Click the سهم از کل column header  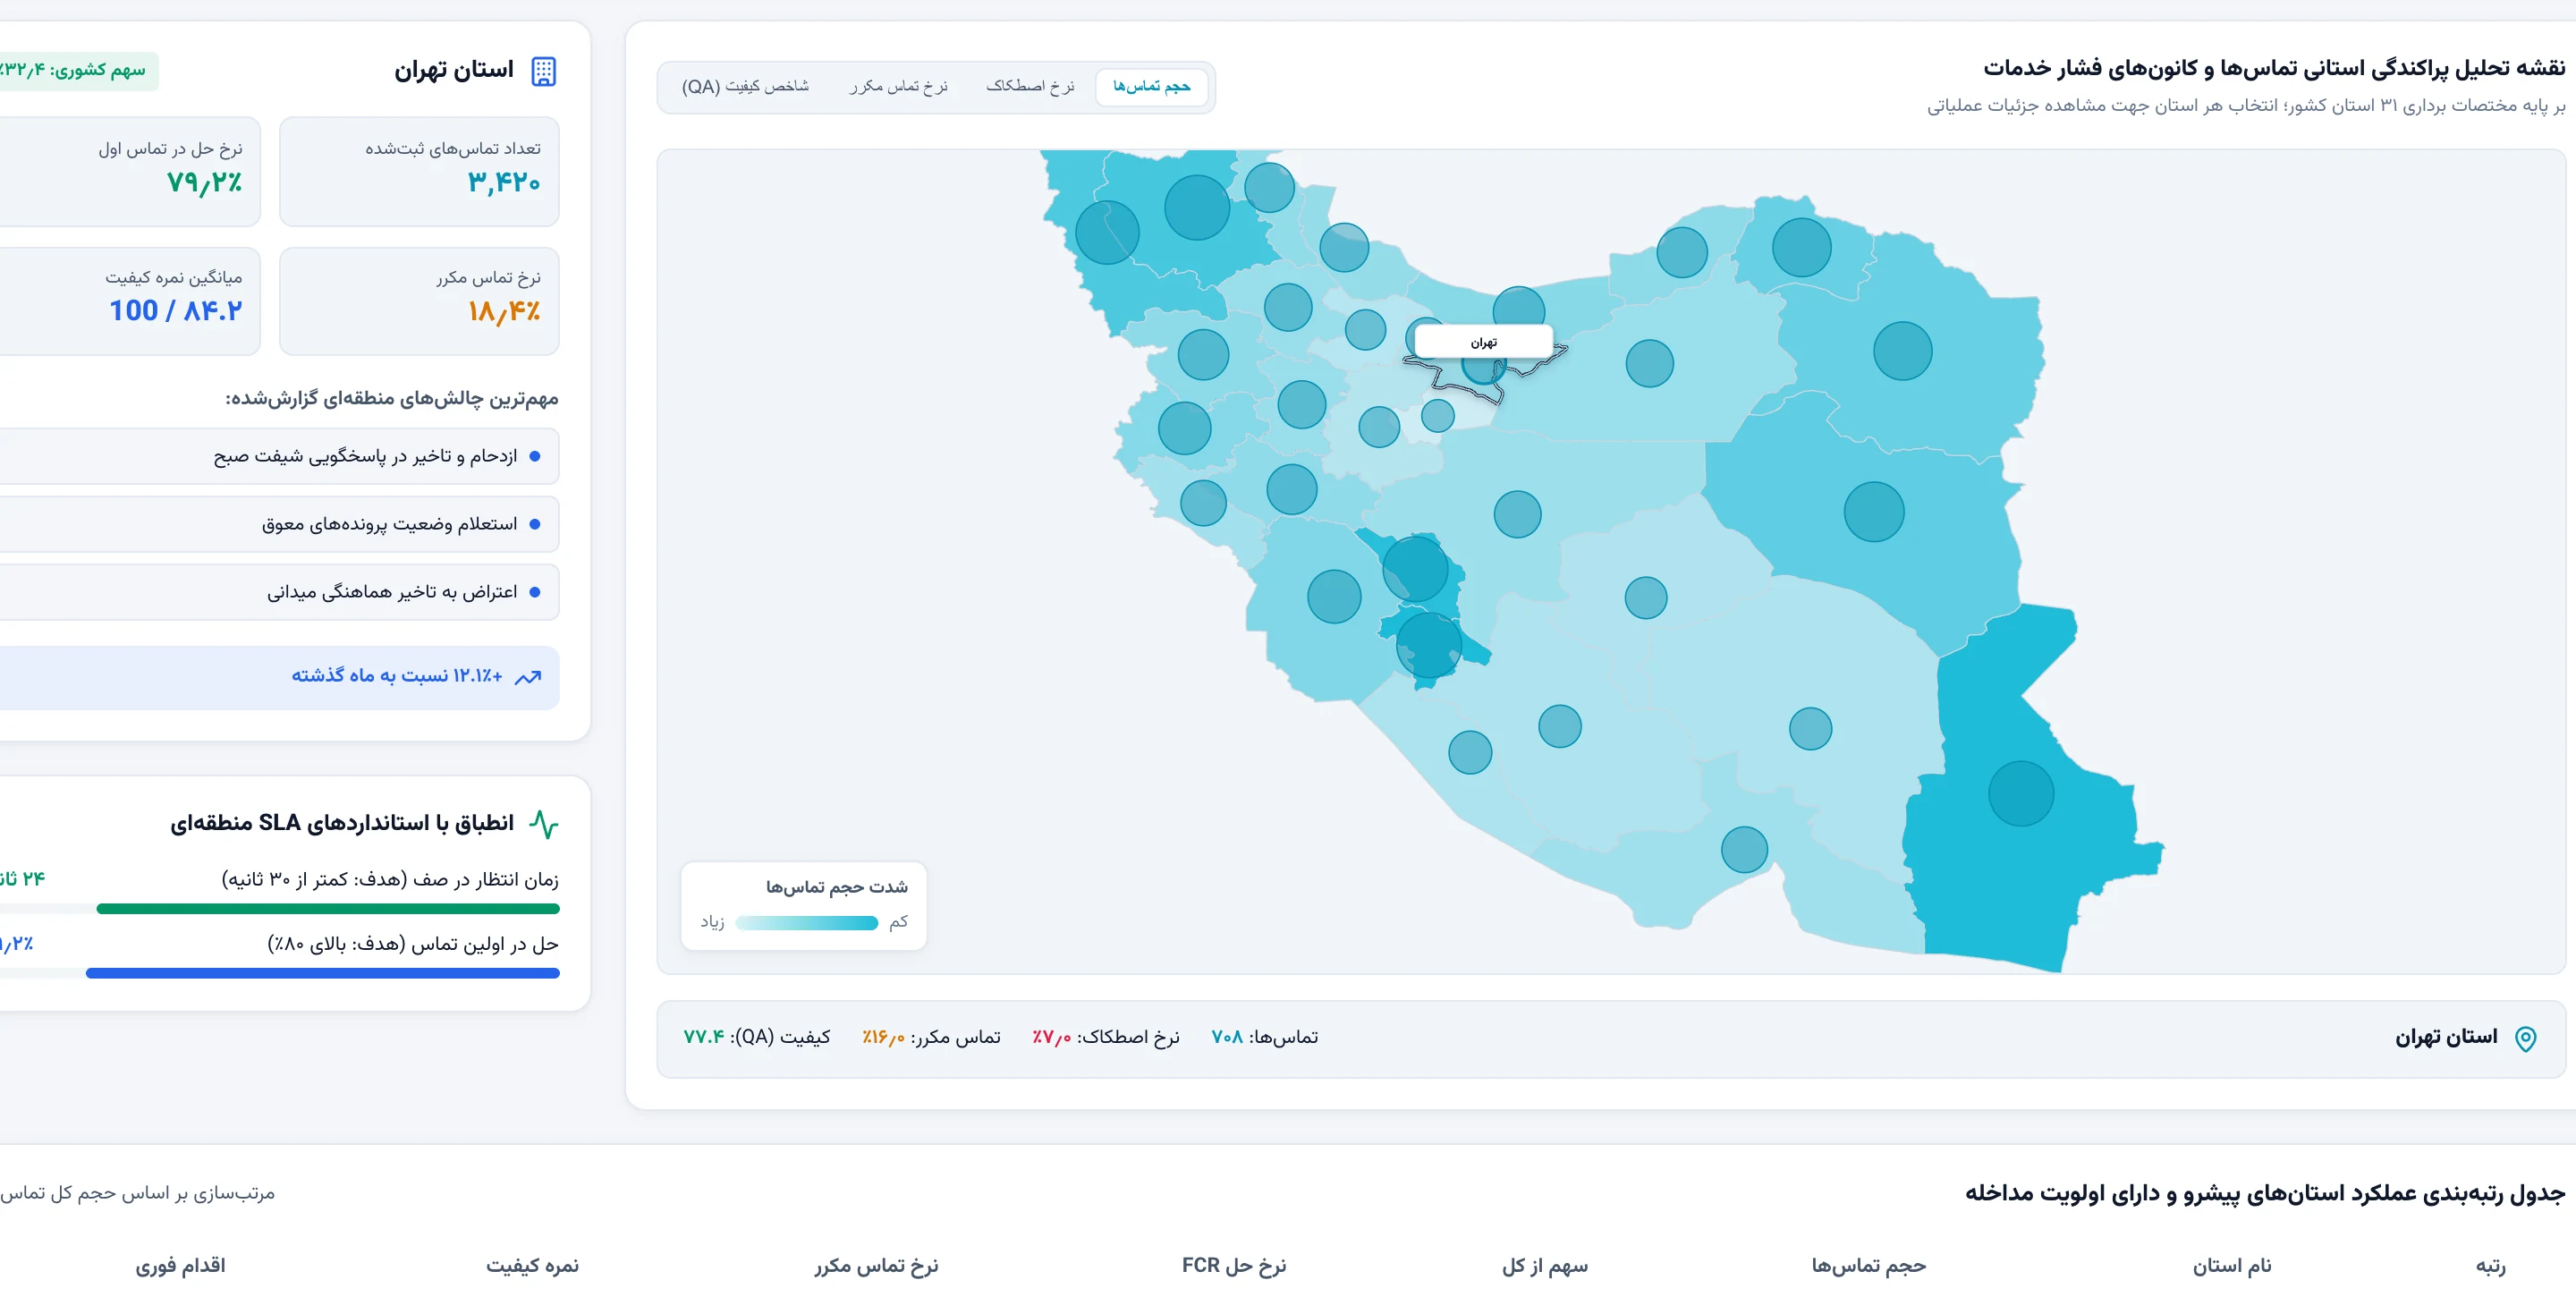[x=1544, y=1266]
